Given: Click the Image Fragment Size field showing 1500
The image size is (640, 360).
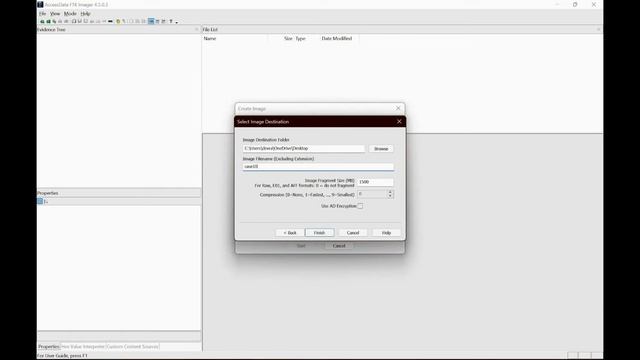Looking at the screenshot, I should pos(376,182).
